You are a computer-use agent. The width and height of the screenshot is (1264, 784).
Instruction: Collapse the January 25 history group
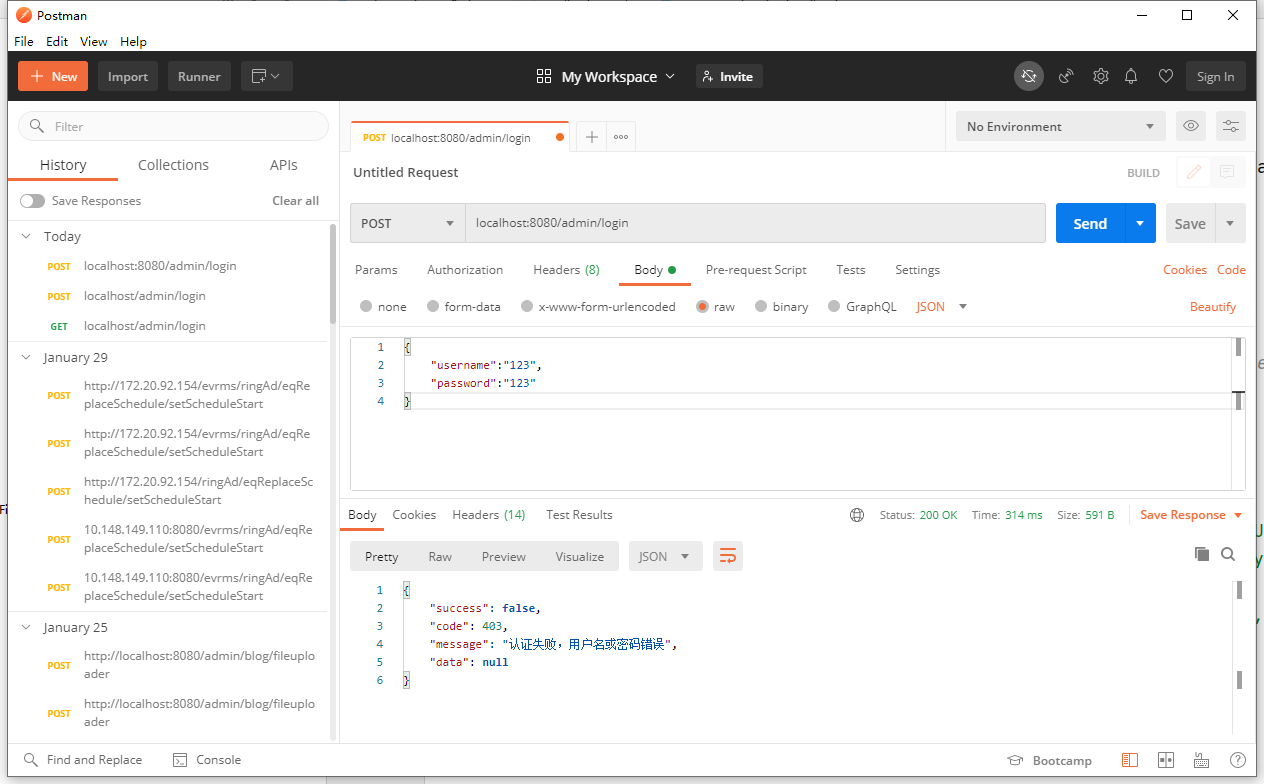pyautogui.click(x=27, y=628)
